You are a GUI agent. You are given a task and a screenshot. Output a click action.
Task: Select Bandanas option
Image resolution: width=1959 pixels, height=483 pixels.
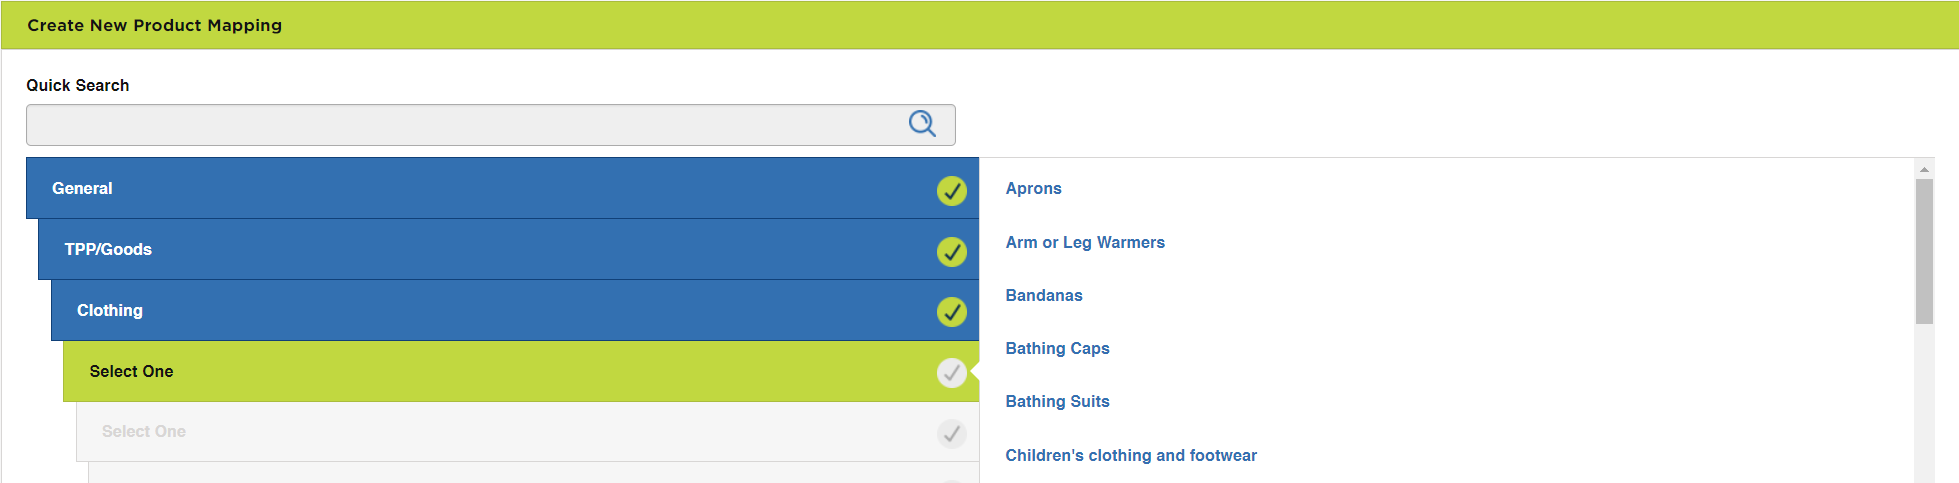tap(1044, 295)
